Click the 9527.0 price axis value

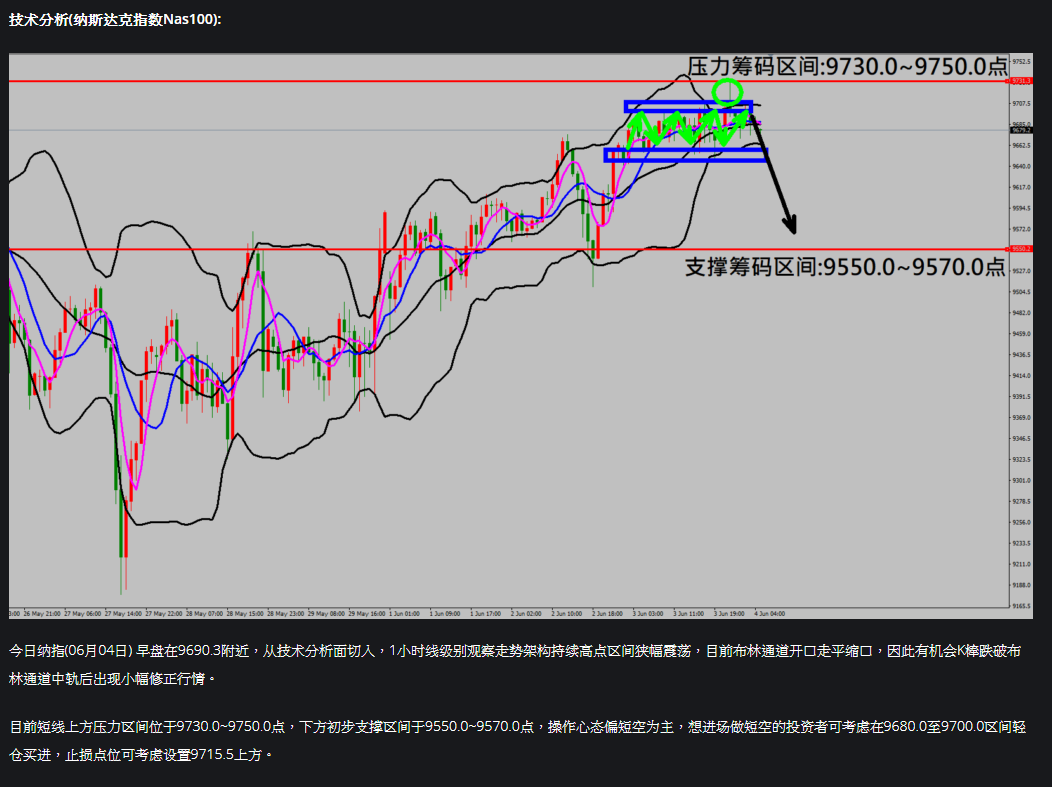[1021, 271]
